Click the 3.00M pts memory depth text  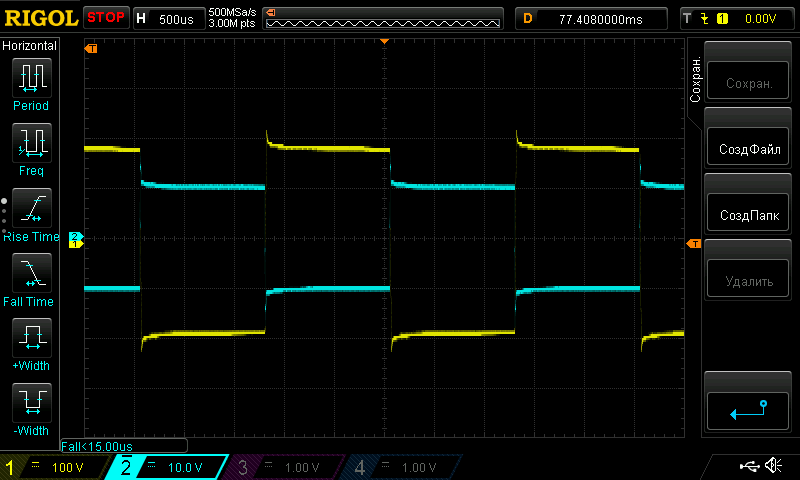click(232, 23)
